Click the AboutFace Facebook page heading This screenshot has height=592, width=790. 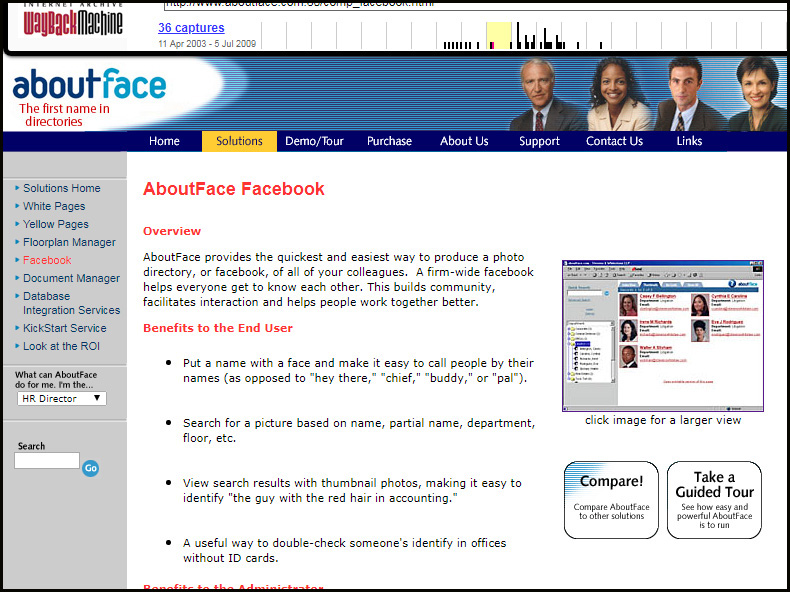(234, 189)
